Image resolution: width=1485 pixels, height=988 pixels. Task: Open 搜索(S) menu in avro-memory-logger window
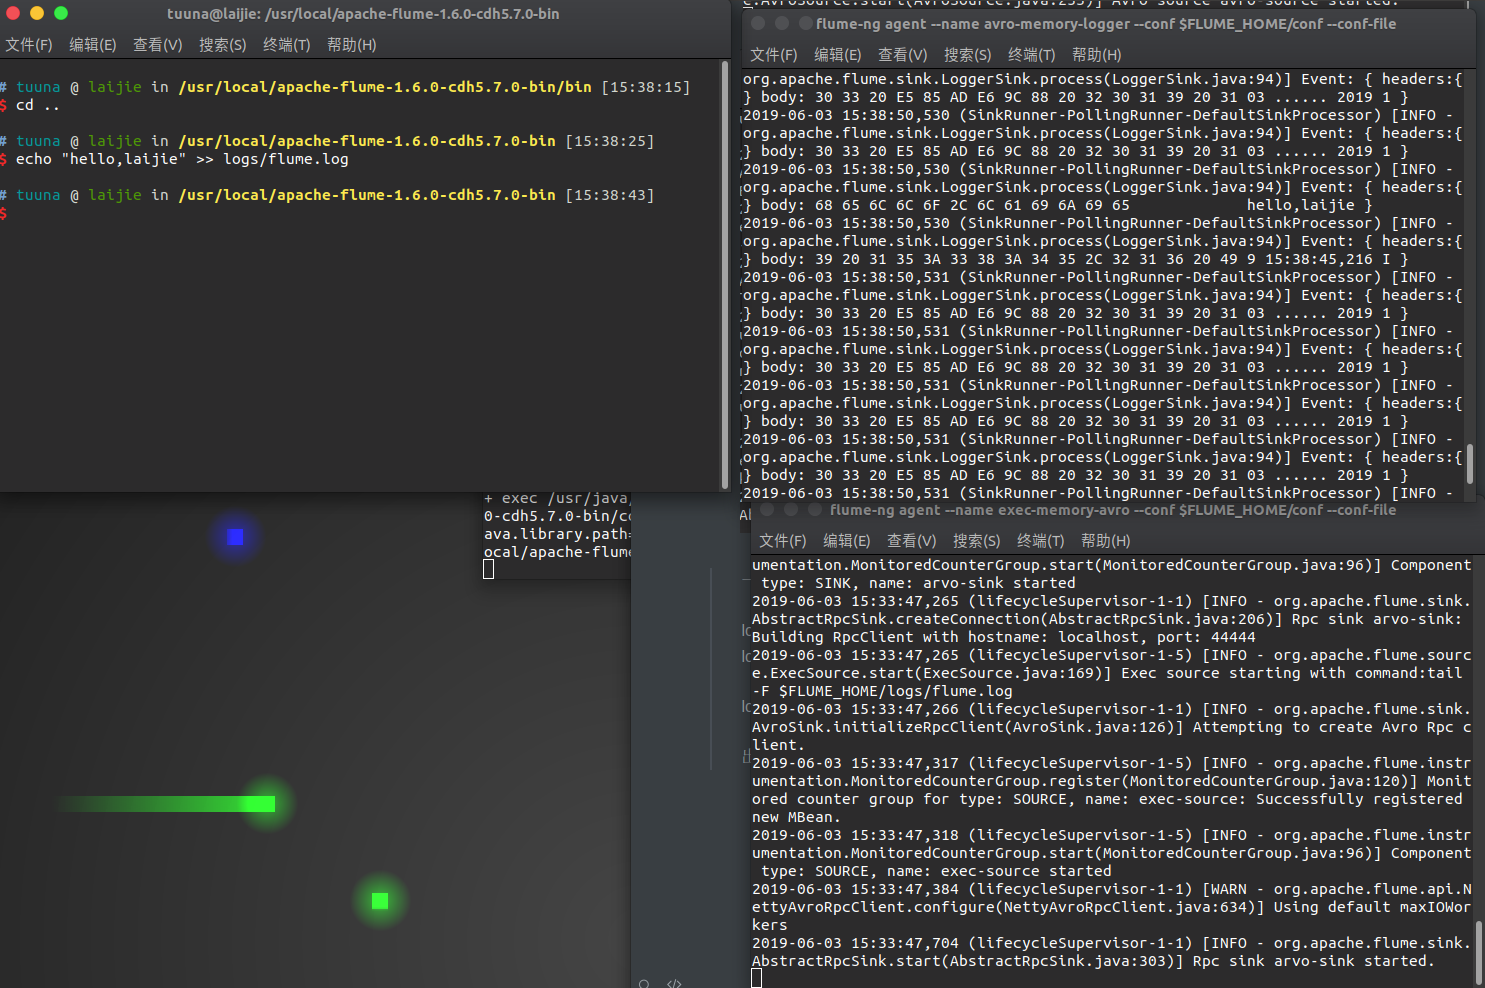967,55
